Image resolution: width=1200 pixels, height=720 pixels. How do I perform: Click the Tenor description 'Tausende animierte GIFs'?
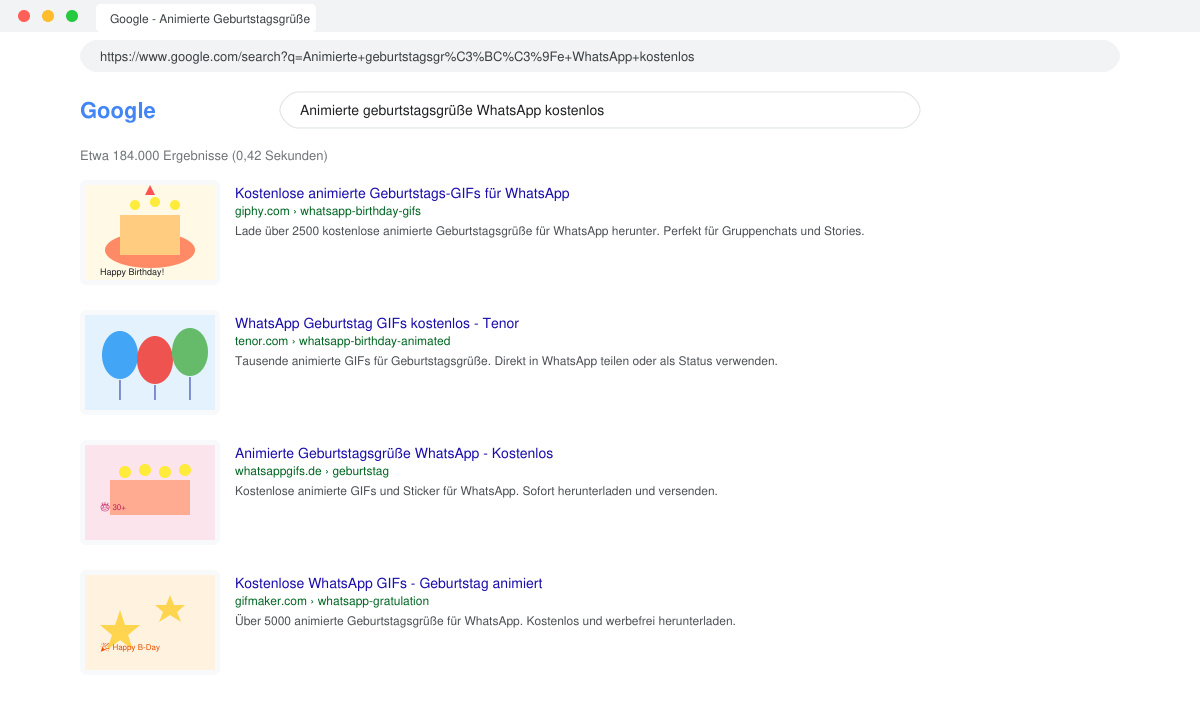[506, 361]
